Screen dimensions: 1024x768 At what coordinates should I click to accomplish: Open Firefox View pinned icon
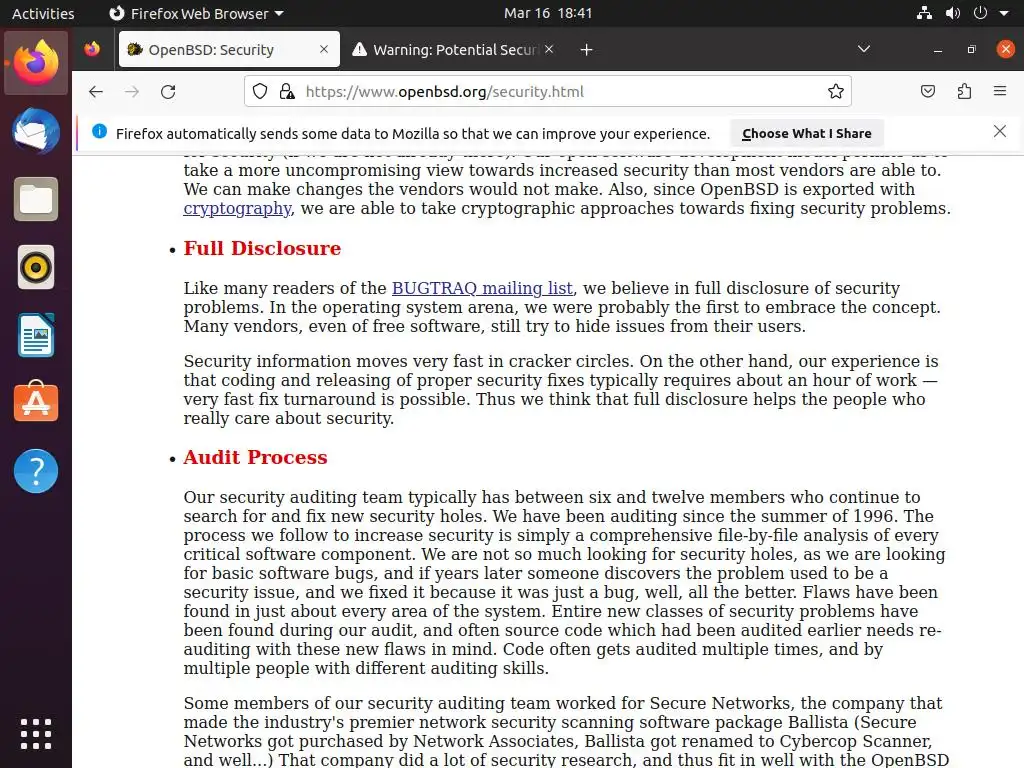[x=92, y=49]
